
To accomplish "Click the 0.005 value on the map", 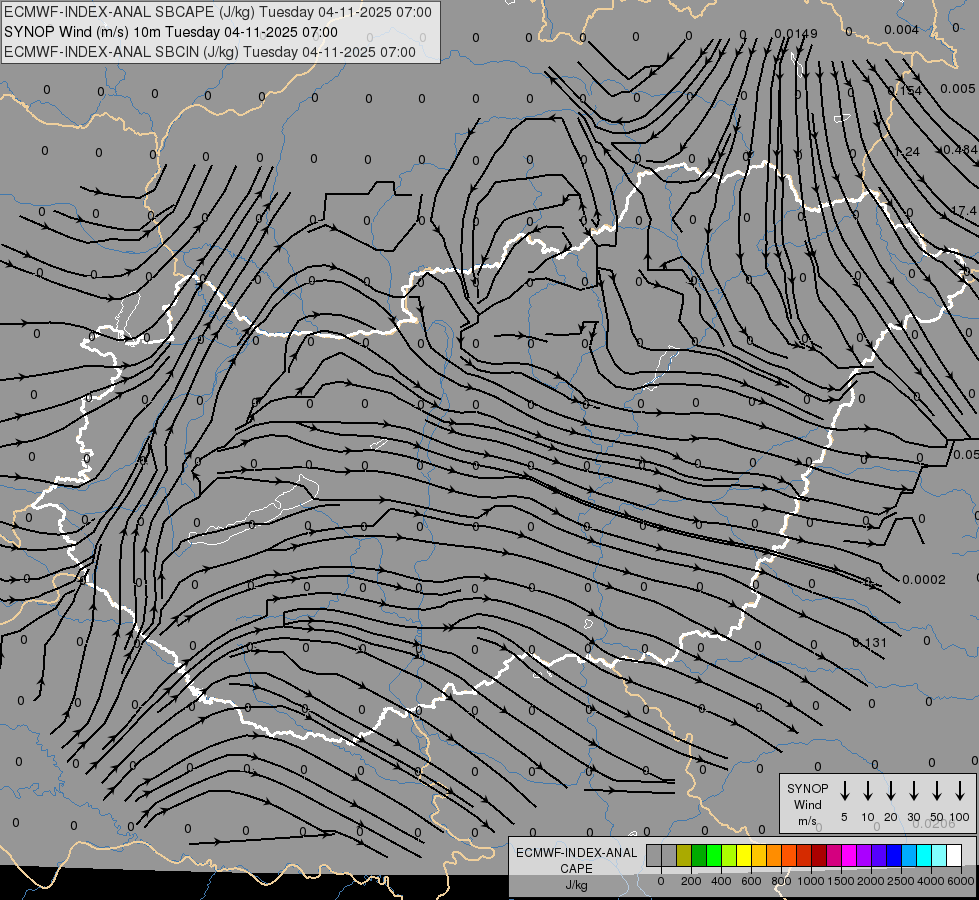I will pos(958,88).
